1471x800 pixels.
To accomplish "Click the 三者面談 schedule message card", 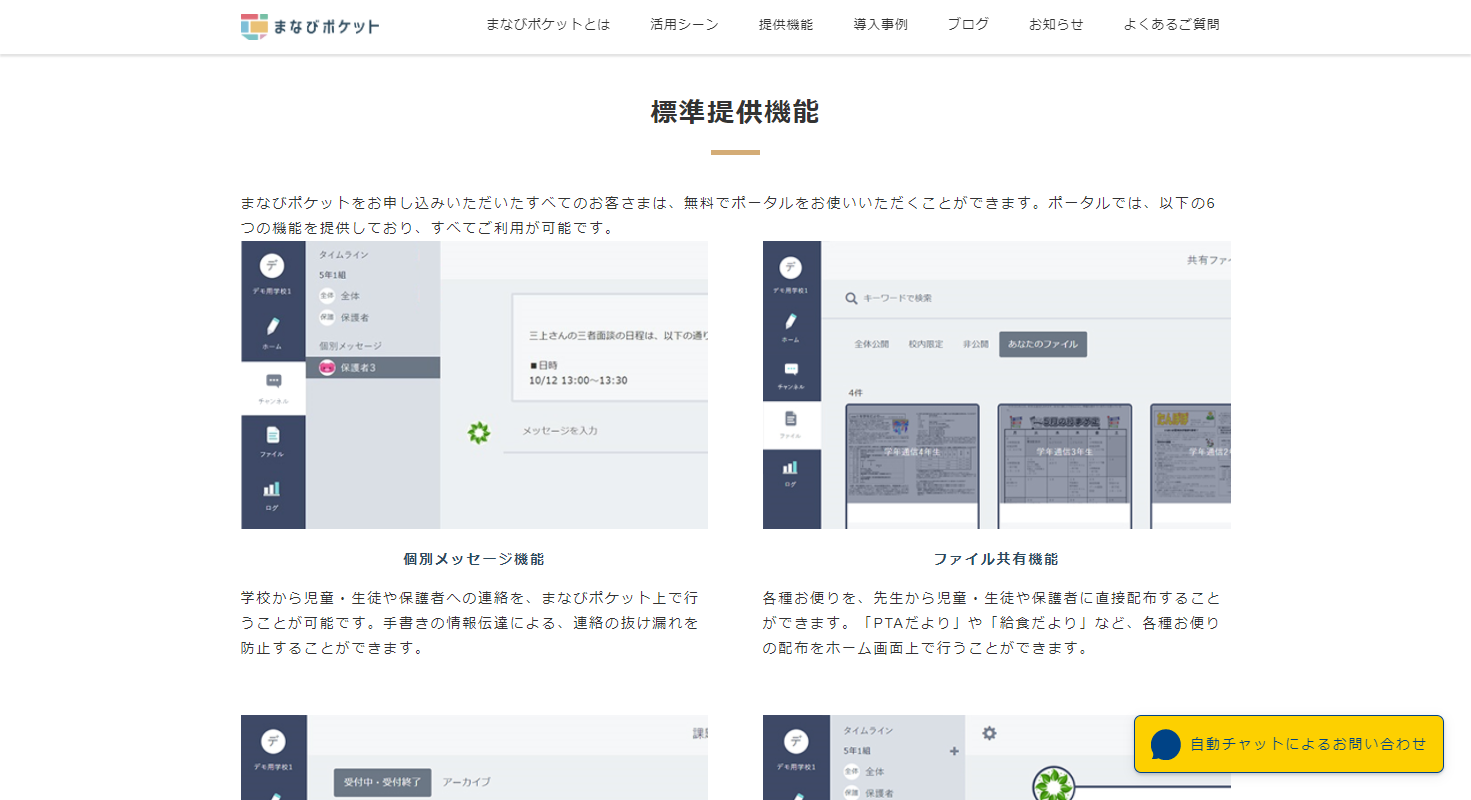I will click(x=610, y=347).
